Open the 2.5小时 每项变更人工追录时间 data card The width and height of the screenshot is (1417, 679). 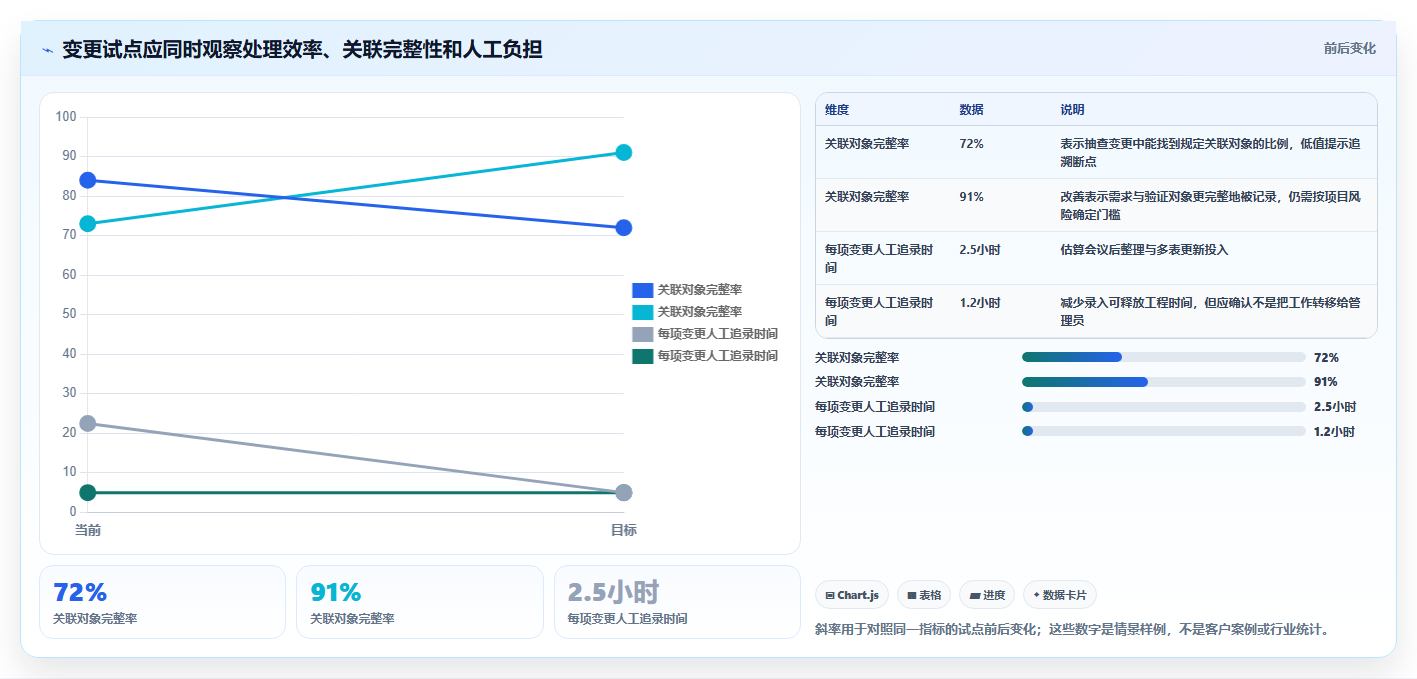tap(677, 602)
